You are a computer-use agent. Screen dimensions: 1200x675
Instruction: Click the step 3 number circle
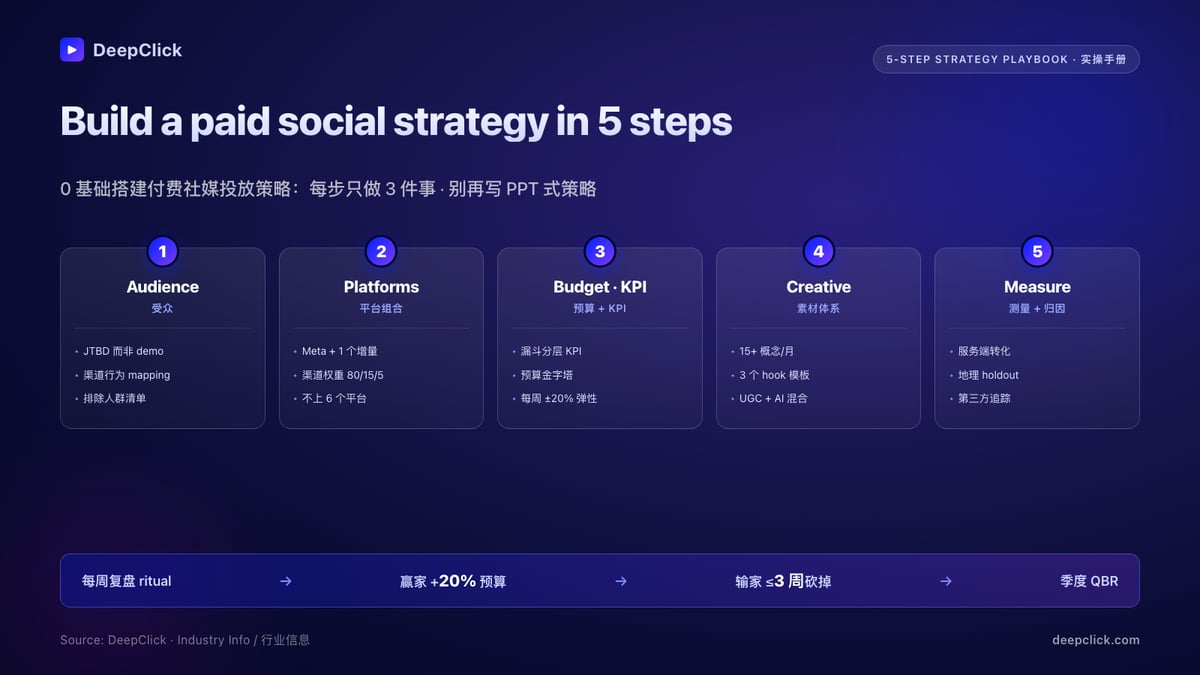click(x=600, y=252)
